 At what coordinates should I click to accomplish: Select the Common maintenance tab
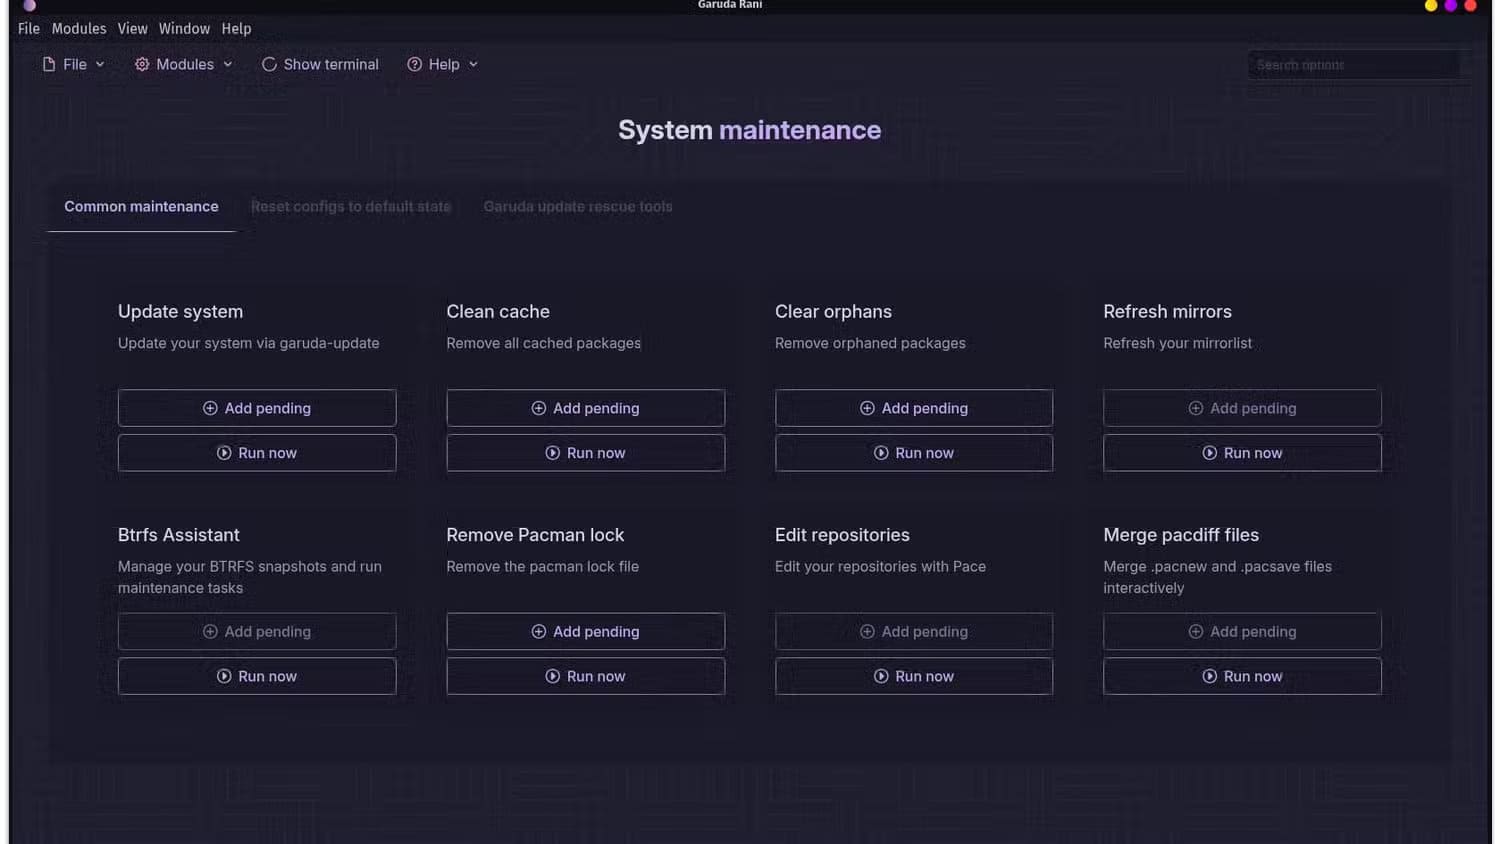[x=141, y=206]
